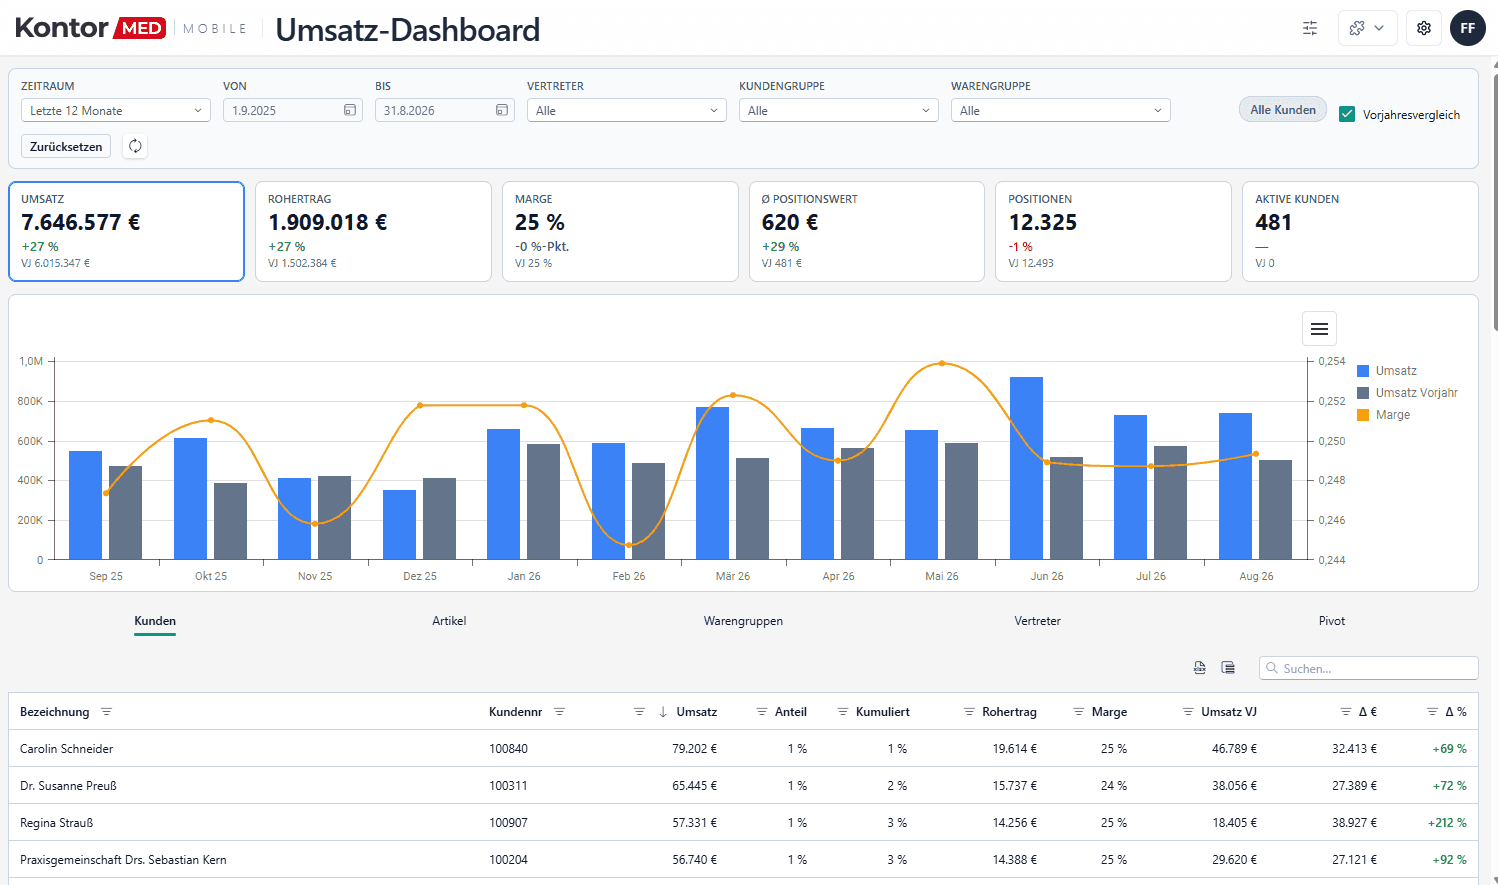Select the Aktive Kunden KPI card

click(x=1360, y=231)
